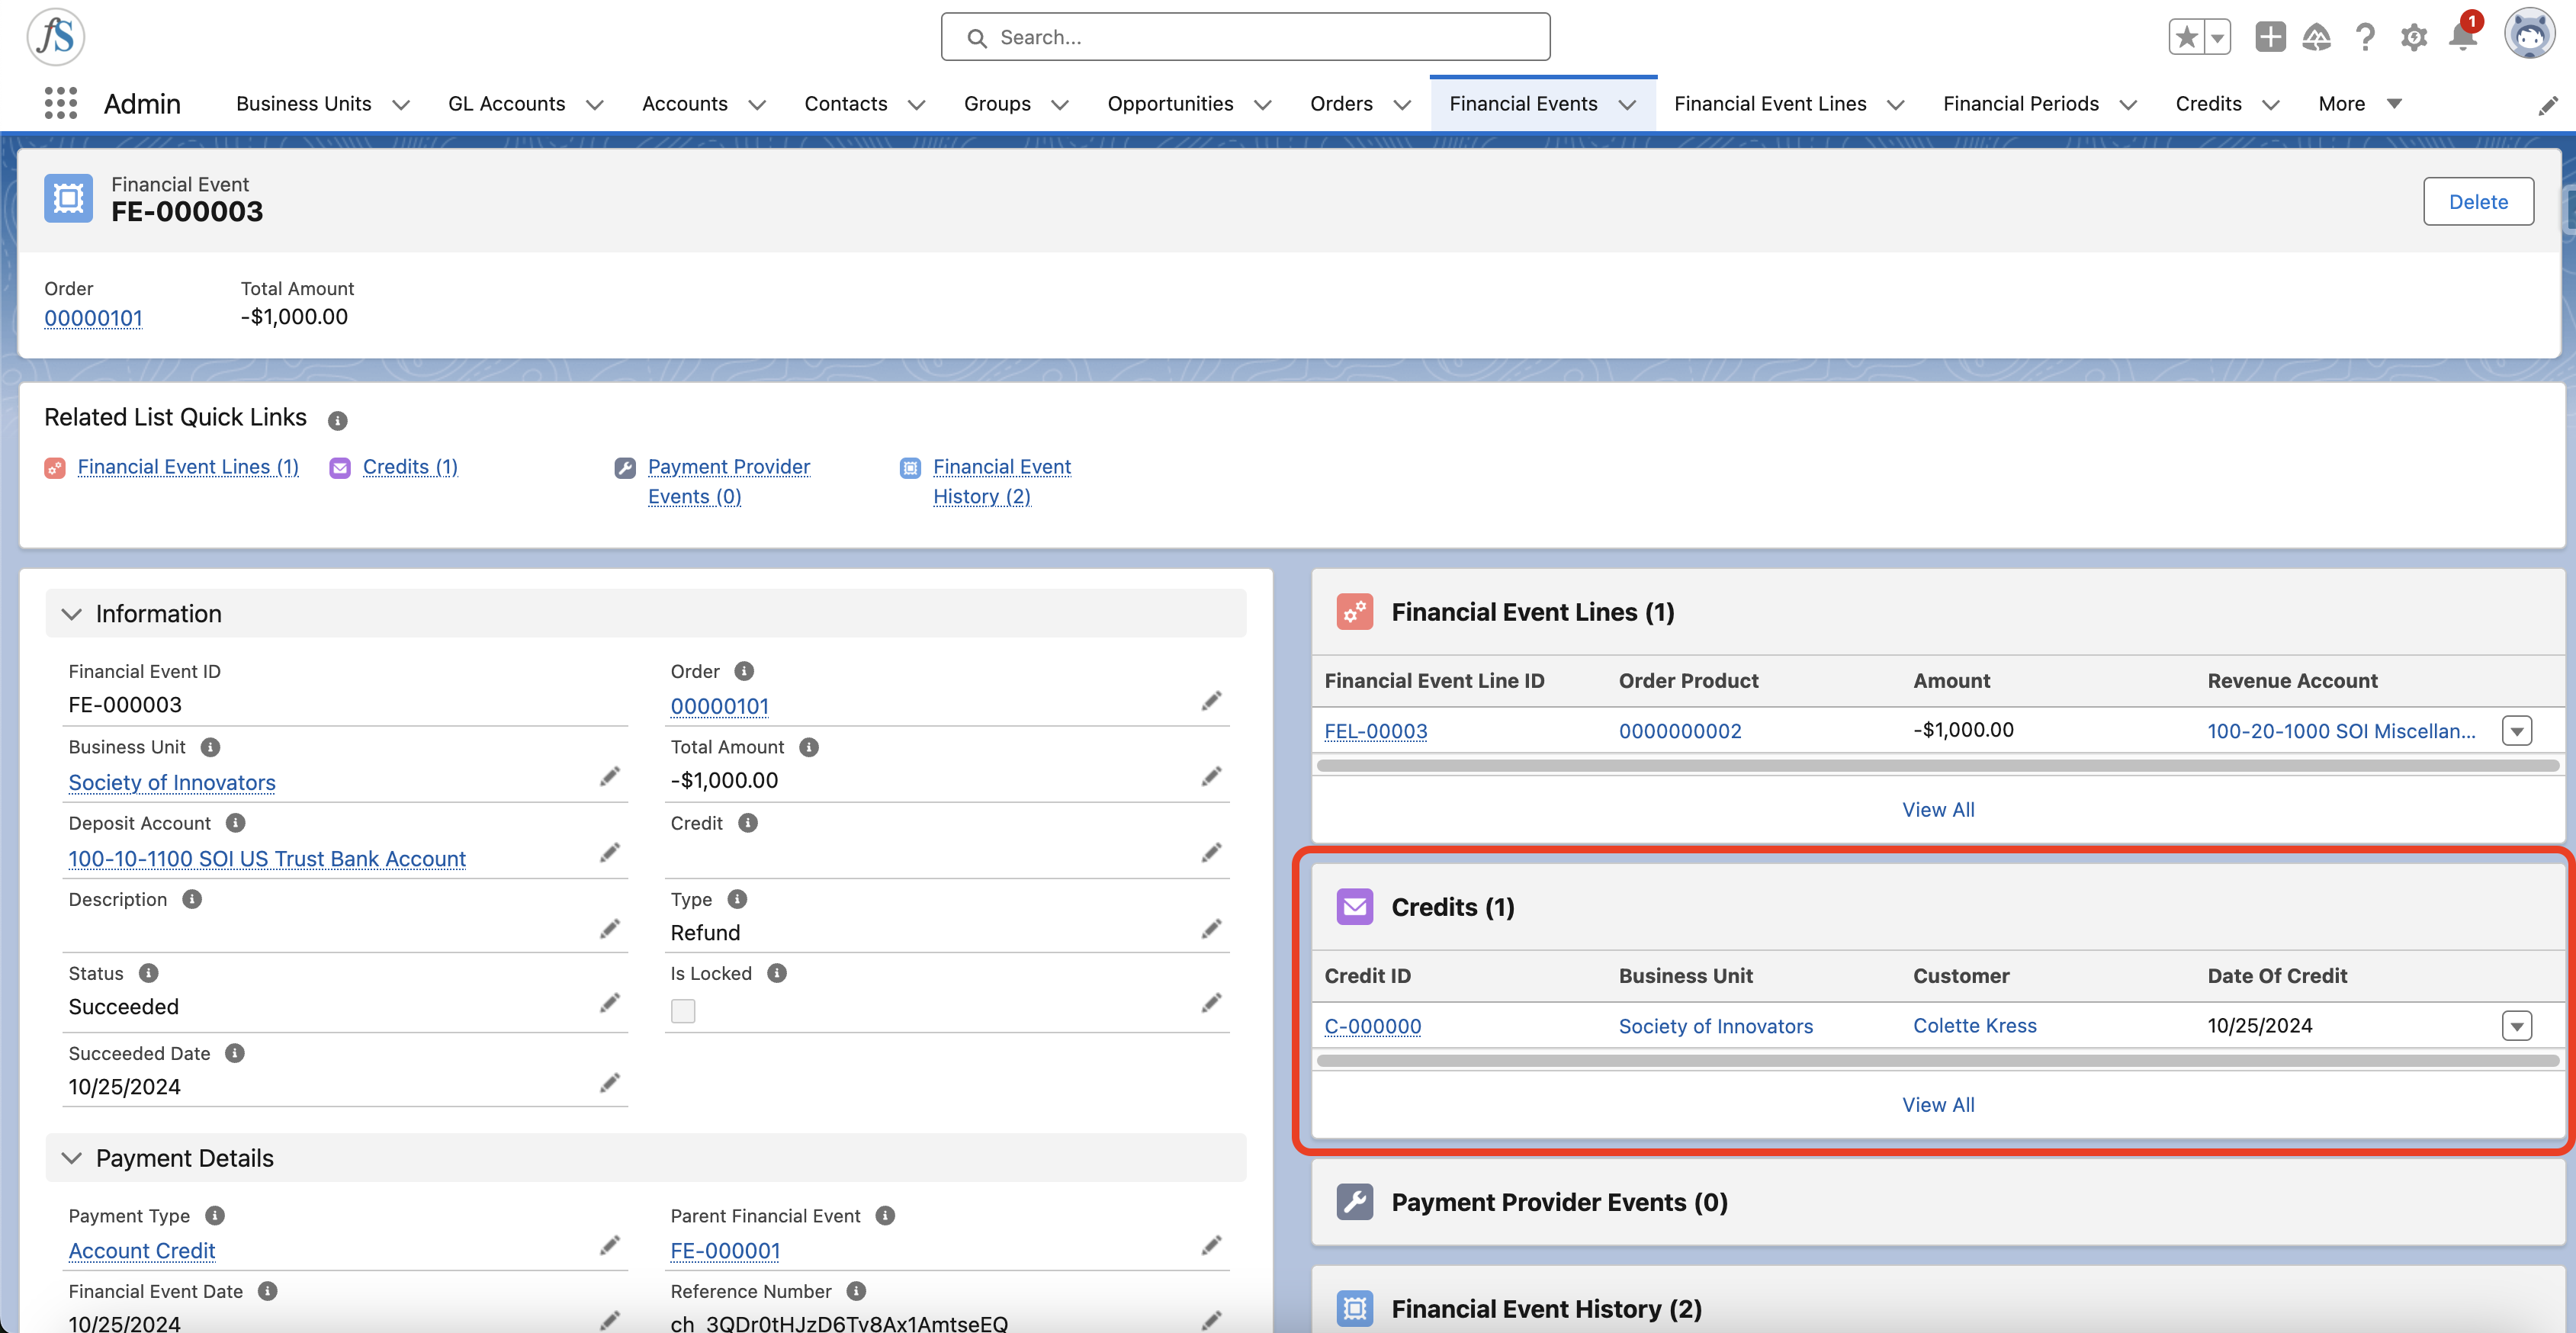Toggle the Is Locked checkbox
Screen dimensions: 2576x1333
(x=683, y=1011)
